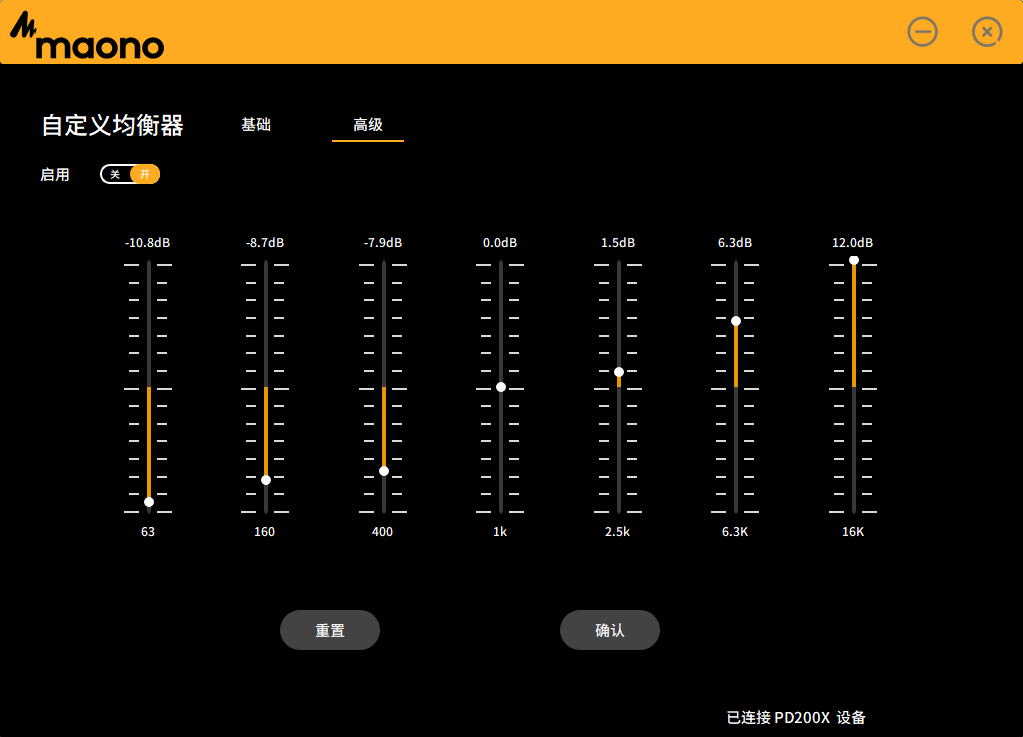The height and width of the screenshot is (737, 1023).
Task: Click the orange 开 side of 启用 toggle
Action: tap(145, 174)
